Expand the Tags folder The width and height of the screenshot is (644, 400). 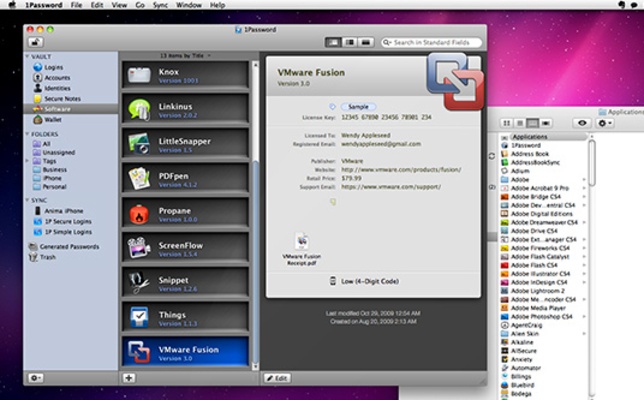27,161
